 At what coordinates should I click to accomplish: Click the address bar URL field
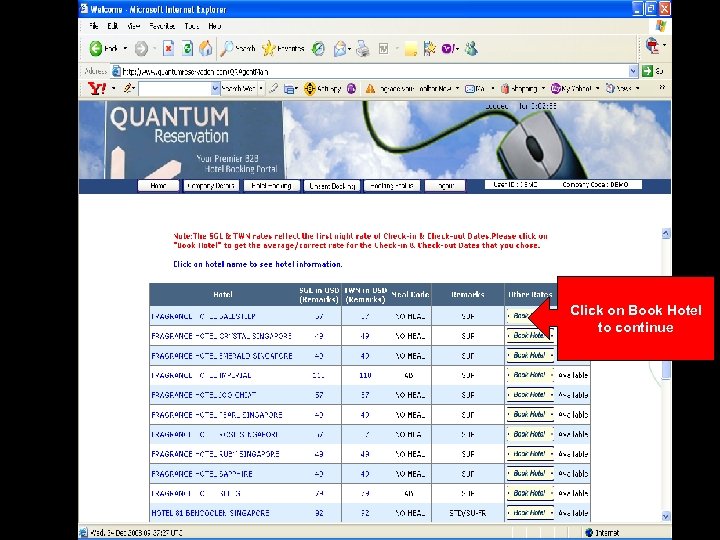[370, 71]
